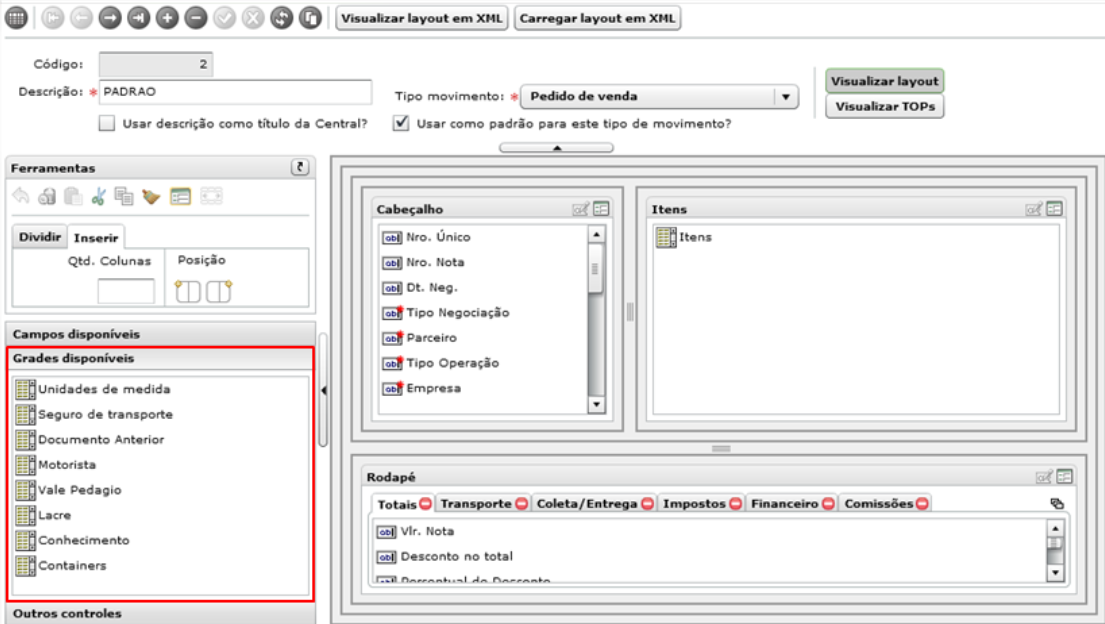Remove the Totais tab
1105x624 pixels.
tap(425, 503)
